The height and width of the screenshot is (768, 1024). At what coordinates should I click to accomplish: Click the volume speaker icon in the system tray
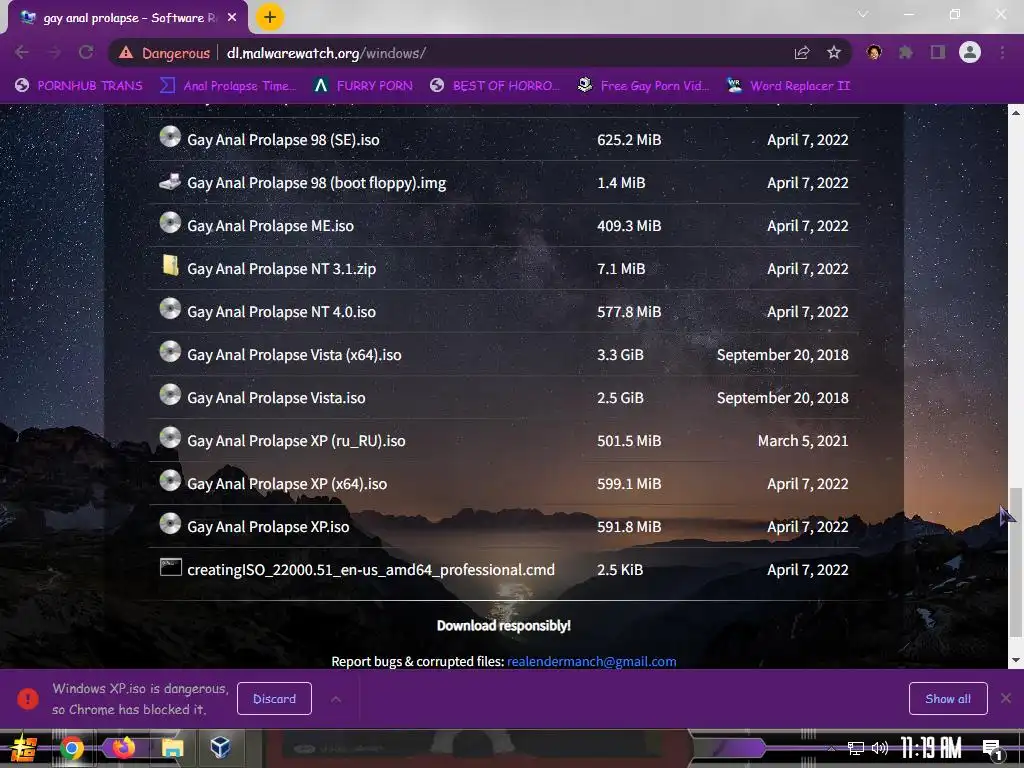point(880,748)
